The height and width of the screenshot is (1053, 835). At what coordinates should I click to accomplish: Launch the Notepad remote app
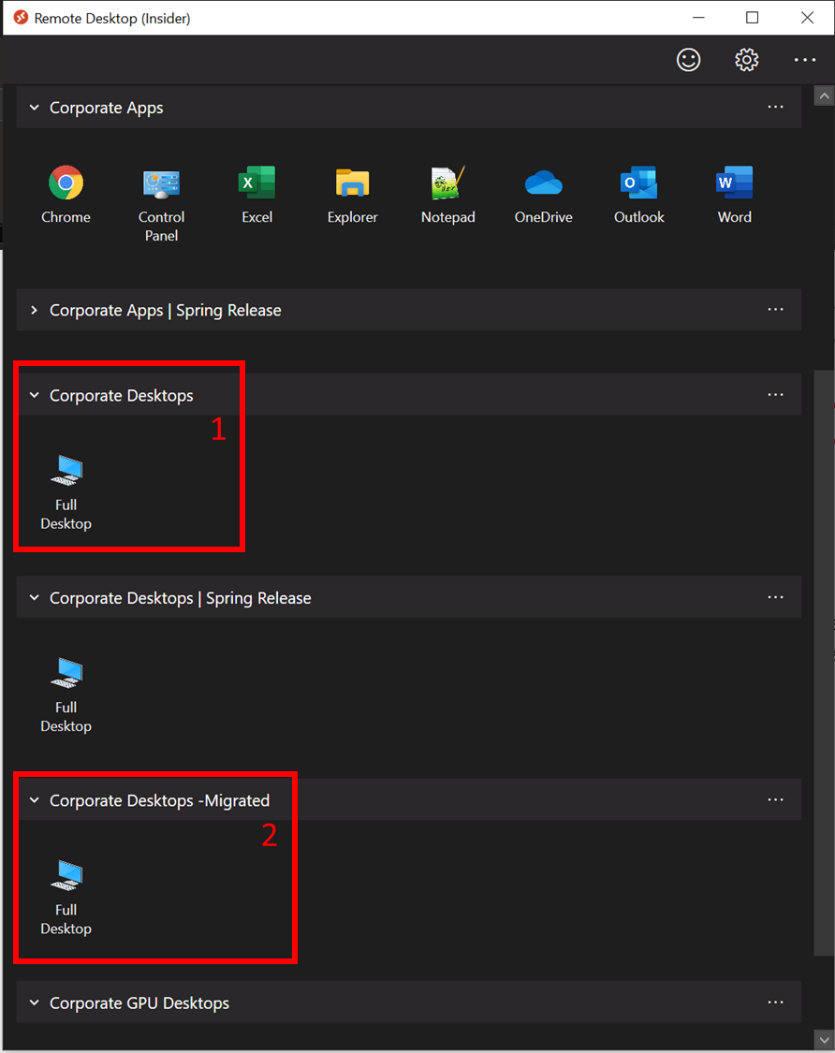(x=448, y=194)
